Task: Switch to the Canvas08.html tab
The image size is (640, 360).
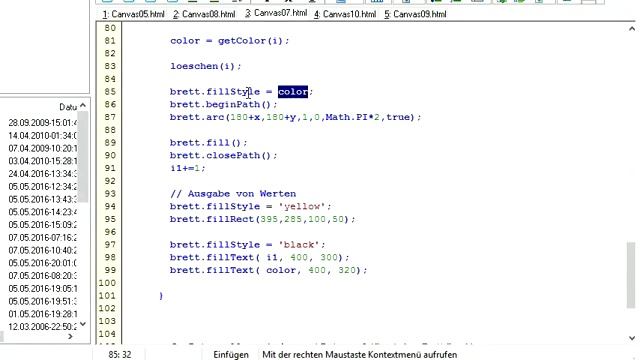Action: pyautogui.click(x=204, y=14)
